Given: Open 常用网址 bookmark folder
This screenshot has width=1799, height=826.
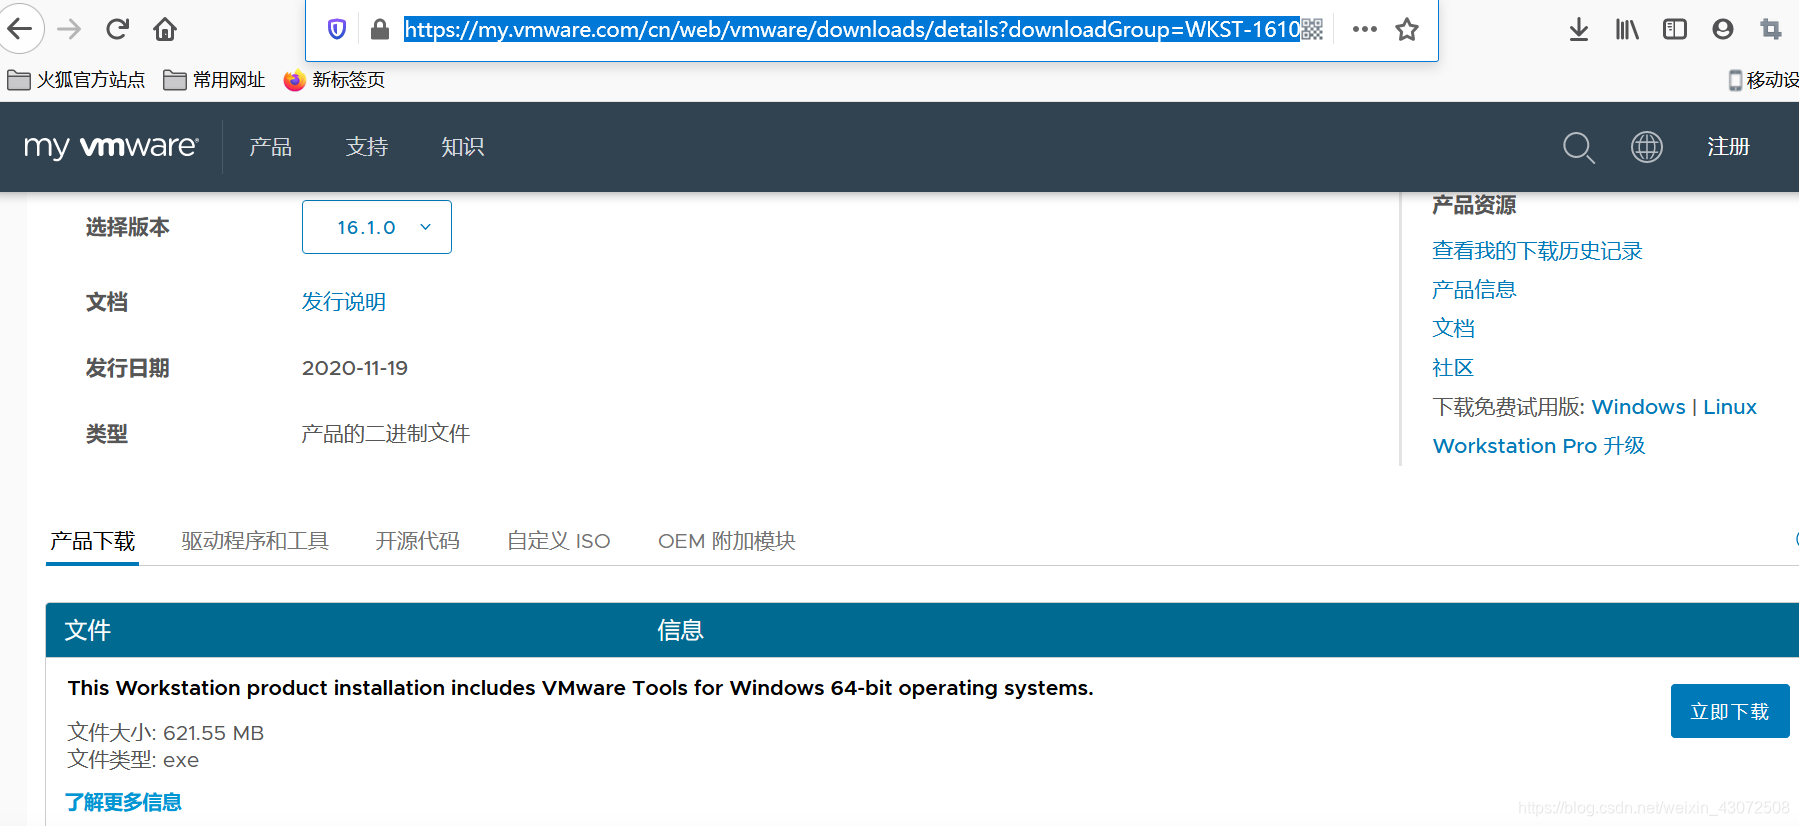Looking at the screenshot, I should [x=214, y=80].
